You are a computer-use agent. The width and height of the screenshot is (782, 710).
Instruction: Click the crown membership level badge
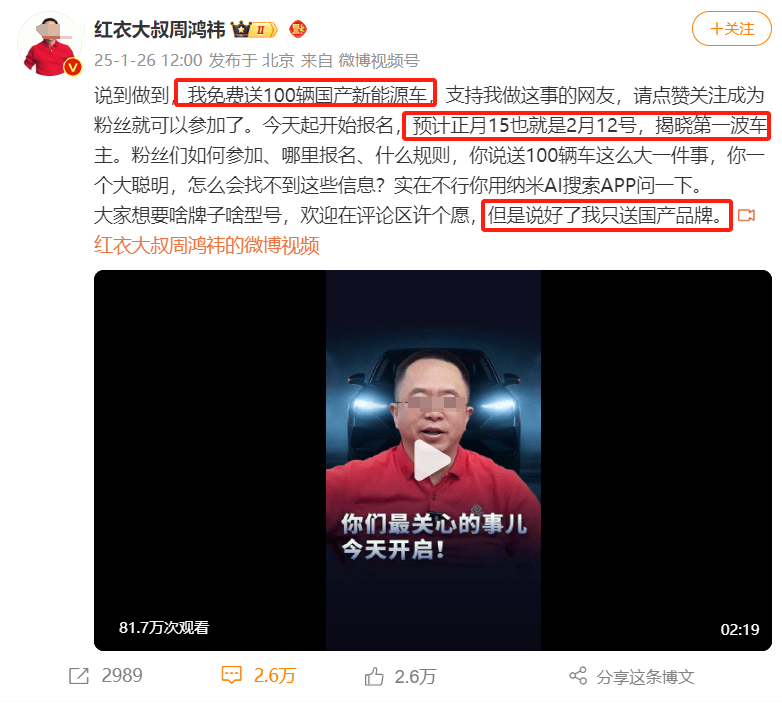[x=254, y=29]
